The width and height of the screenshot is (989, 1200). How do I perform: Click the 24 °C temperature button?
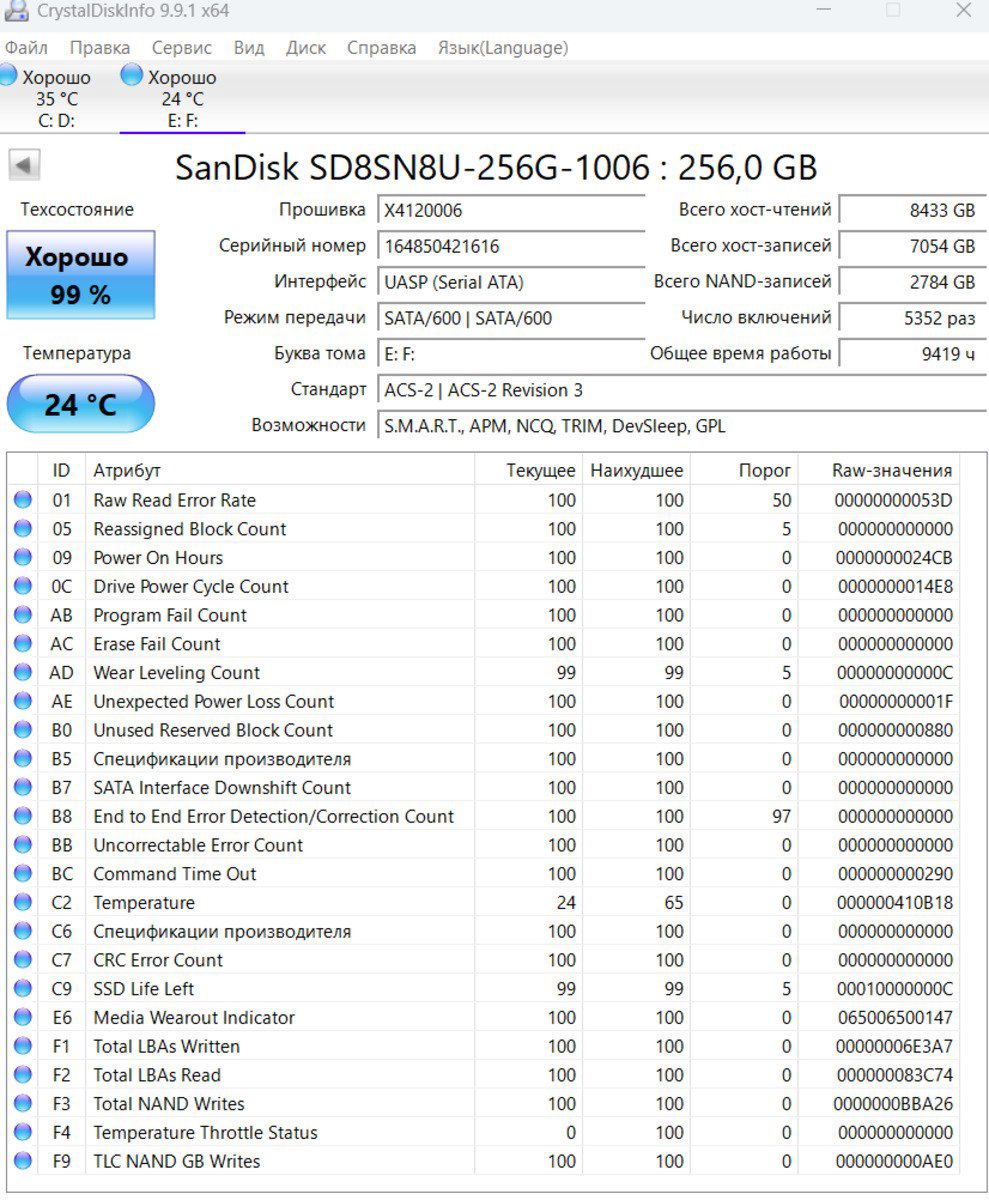(x=81, y=404)
